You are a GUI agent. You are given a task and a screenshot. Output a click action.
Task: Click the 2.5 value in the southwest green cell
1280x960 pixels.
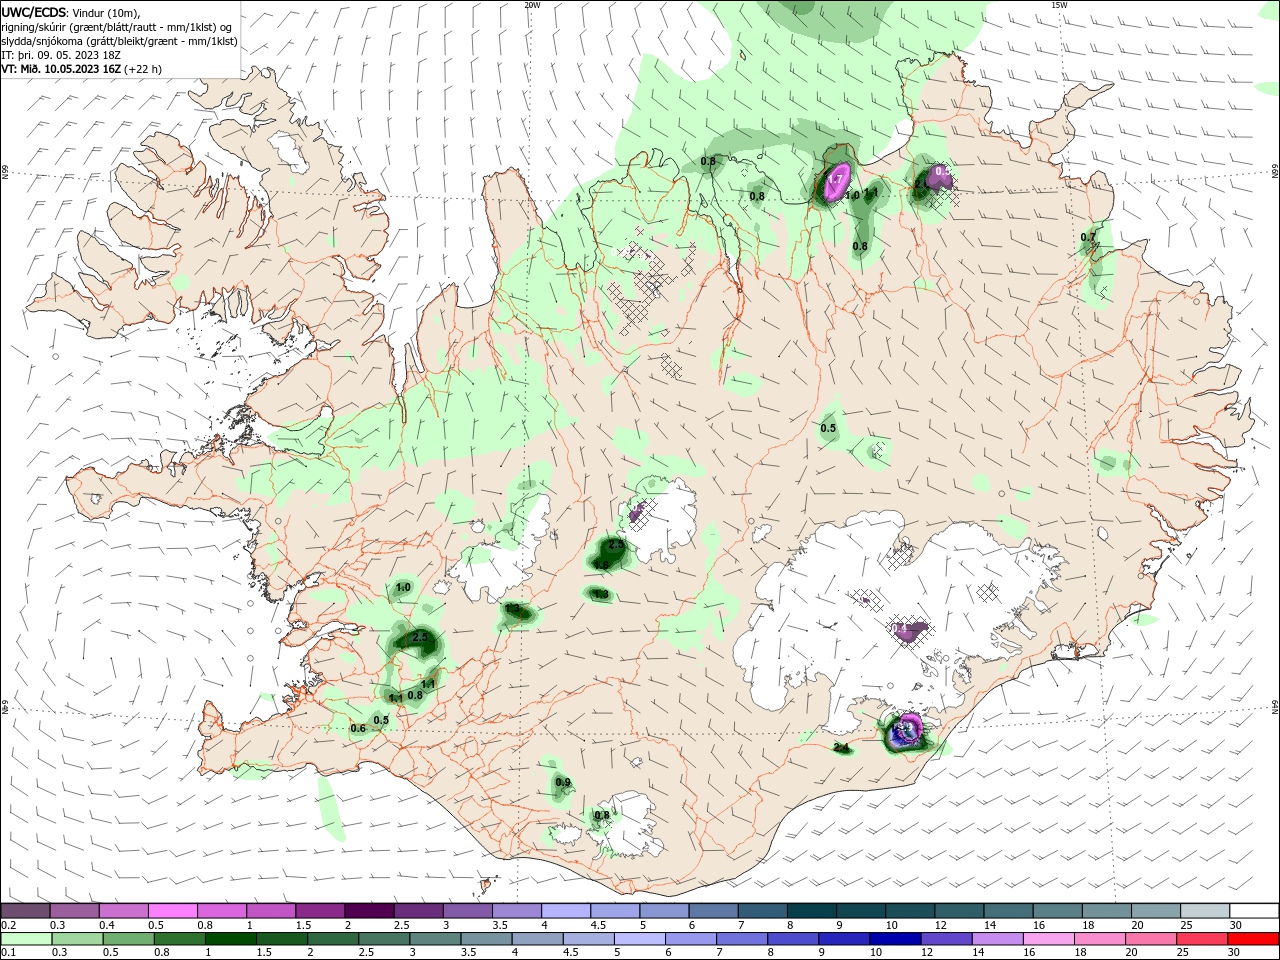420,637
